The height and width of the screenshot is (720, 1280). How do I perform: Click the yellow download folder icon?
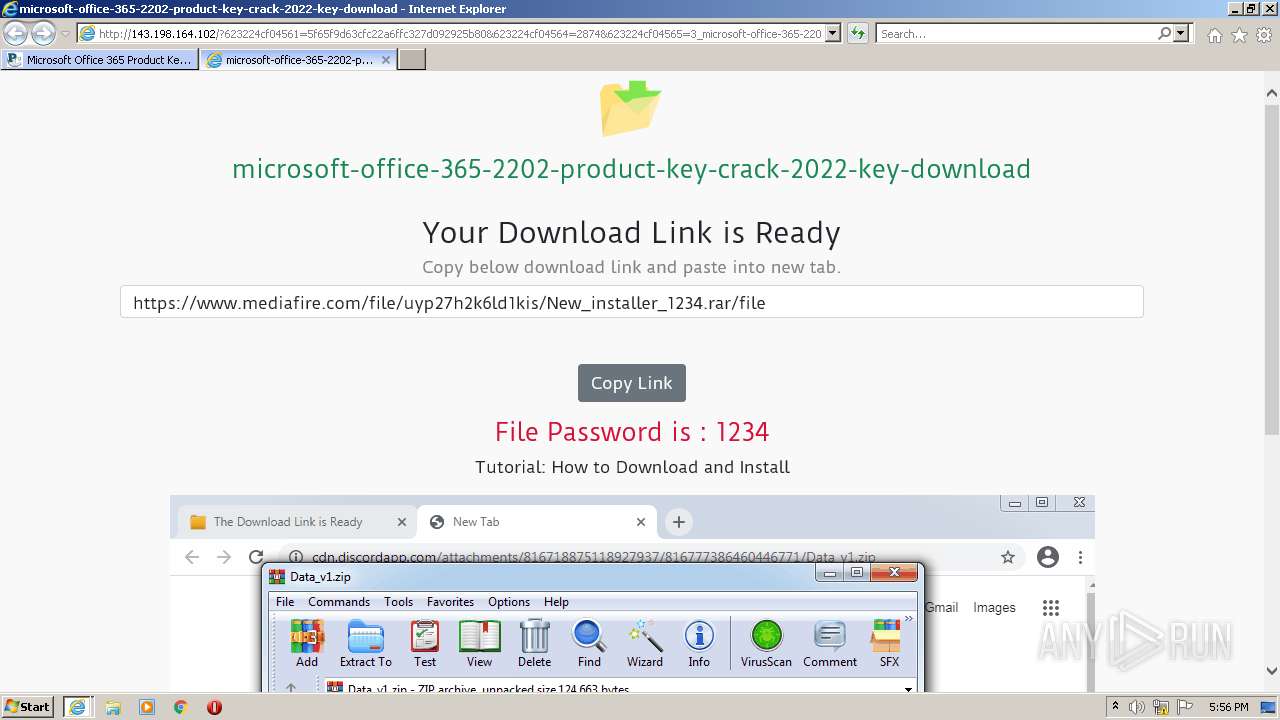click(x=631, y=108)
